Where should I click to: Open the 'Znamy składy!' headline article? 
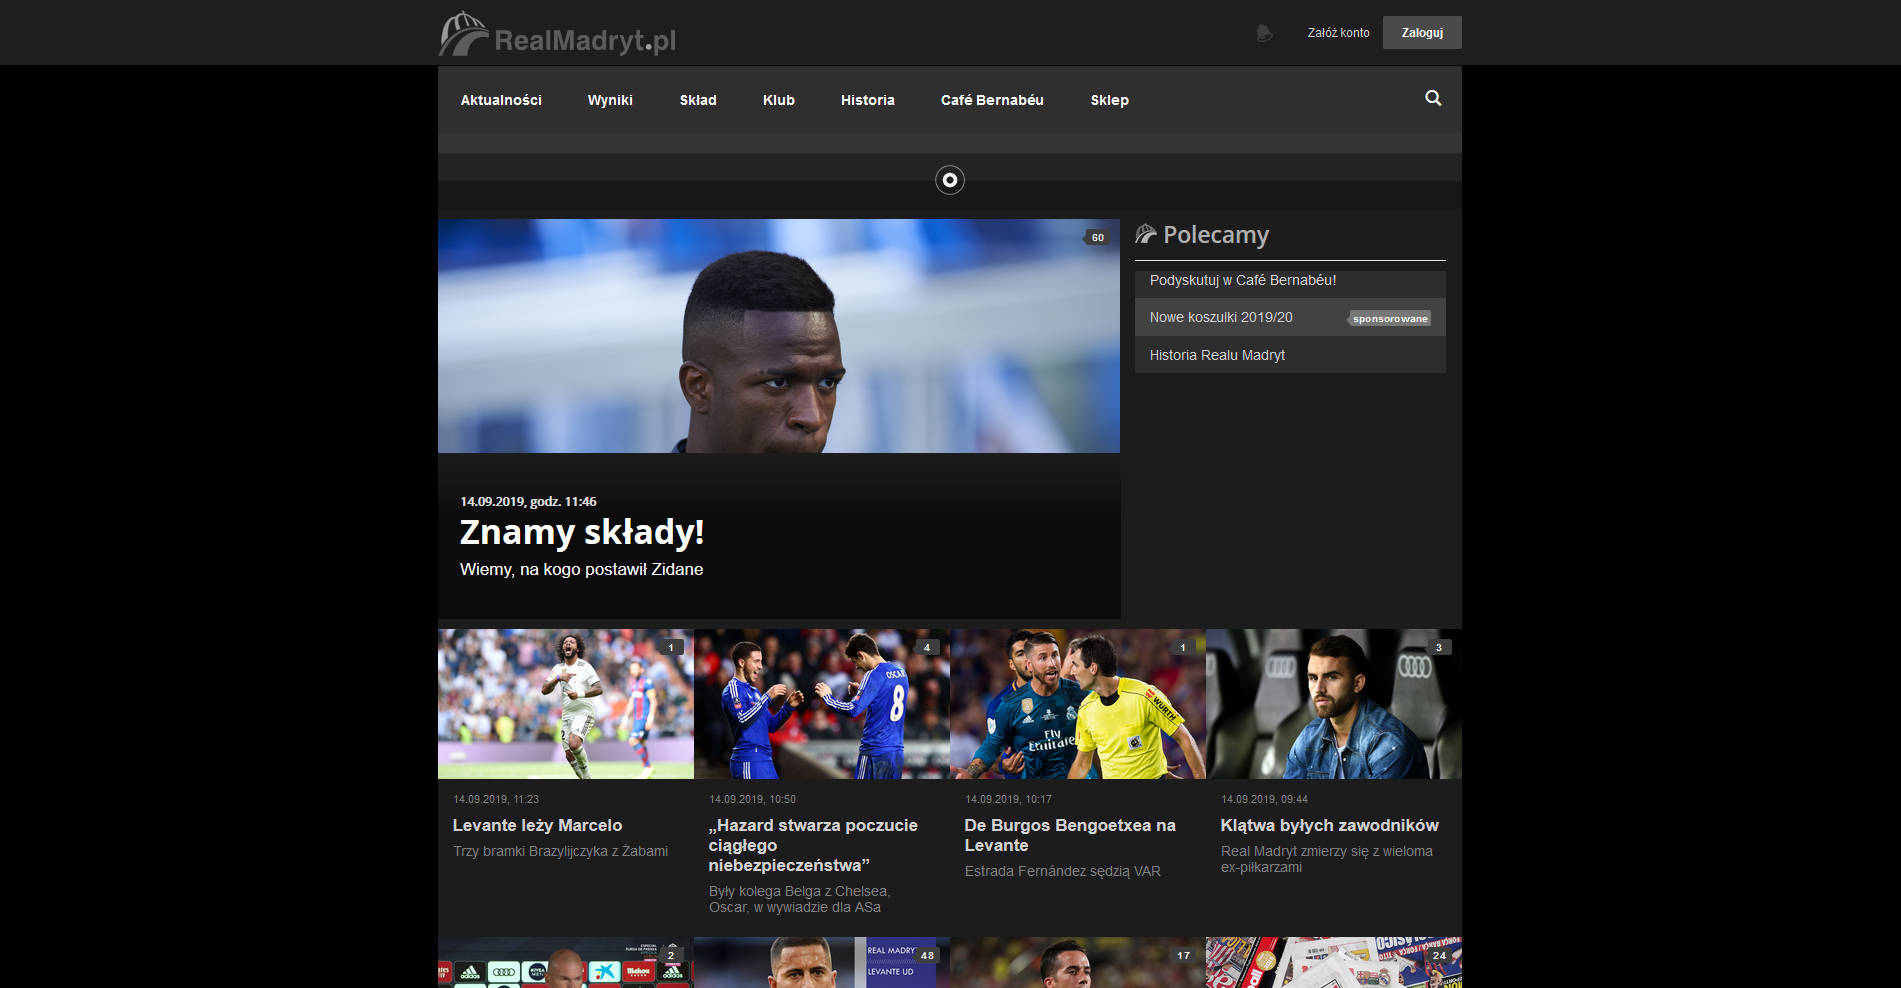(x=581, y=532)
